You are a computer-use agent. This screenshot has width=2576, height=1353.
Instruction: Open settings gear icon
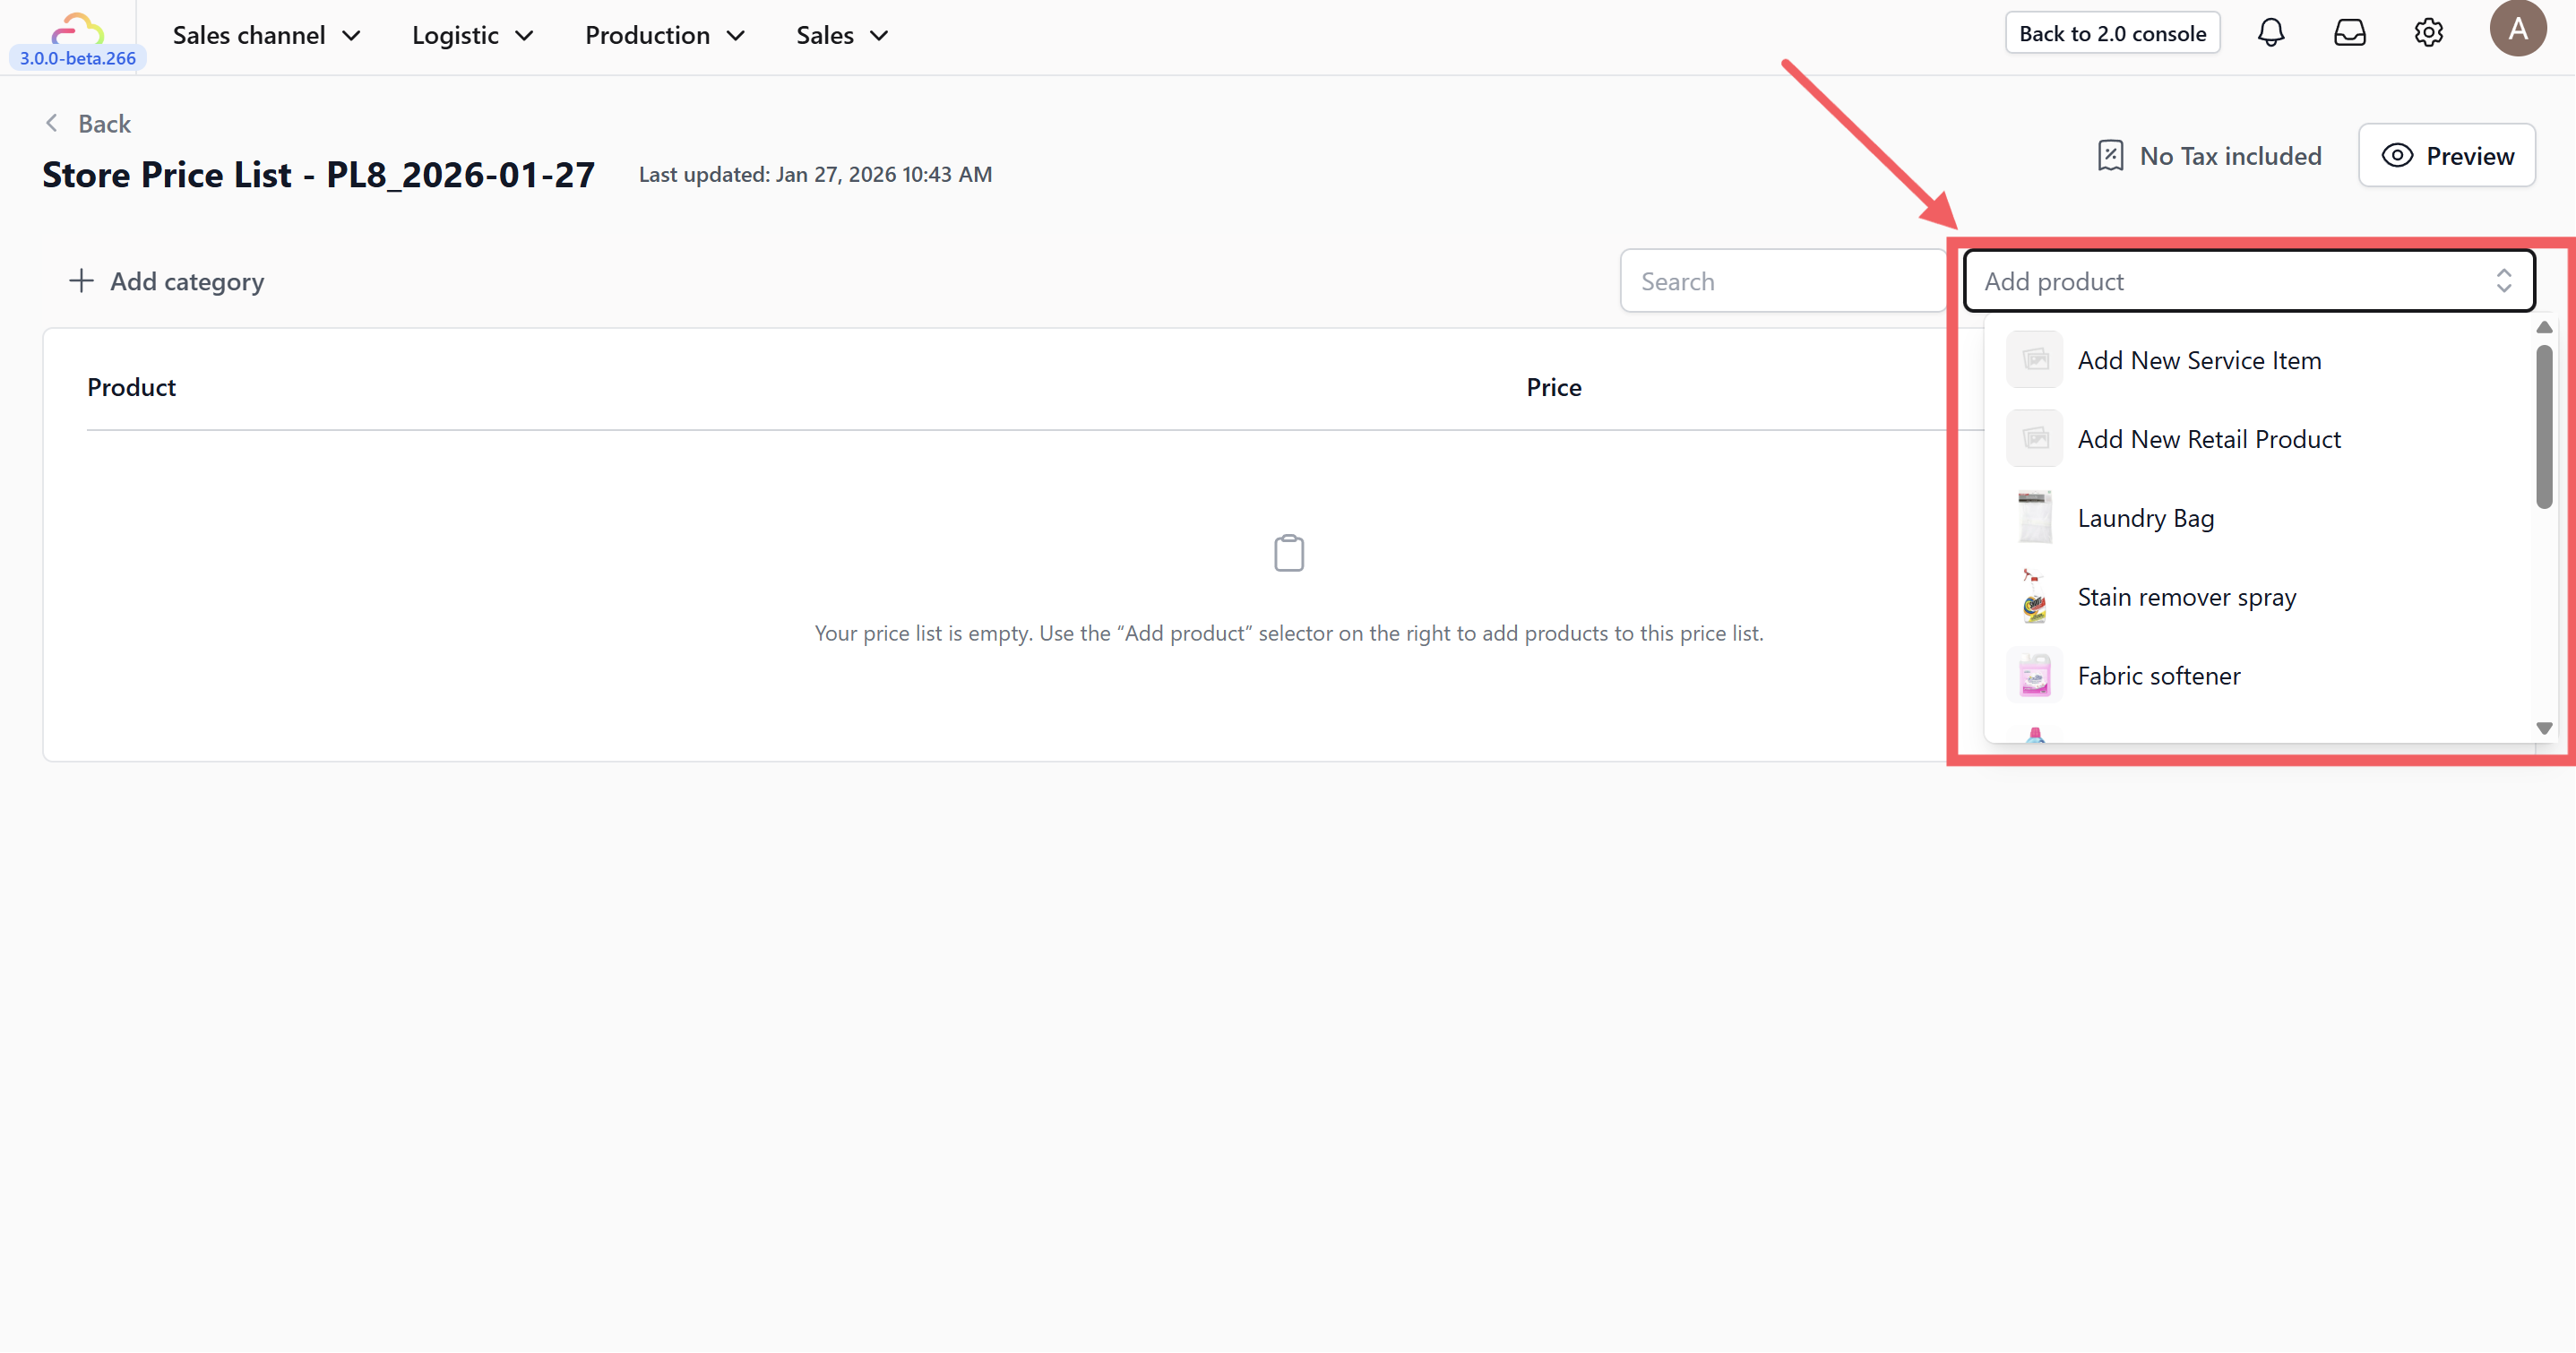[2428, 33]
